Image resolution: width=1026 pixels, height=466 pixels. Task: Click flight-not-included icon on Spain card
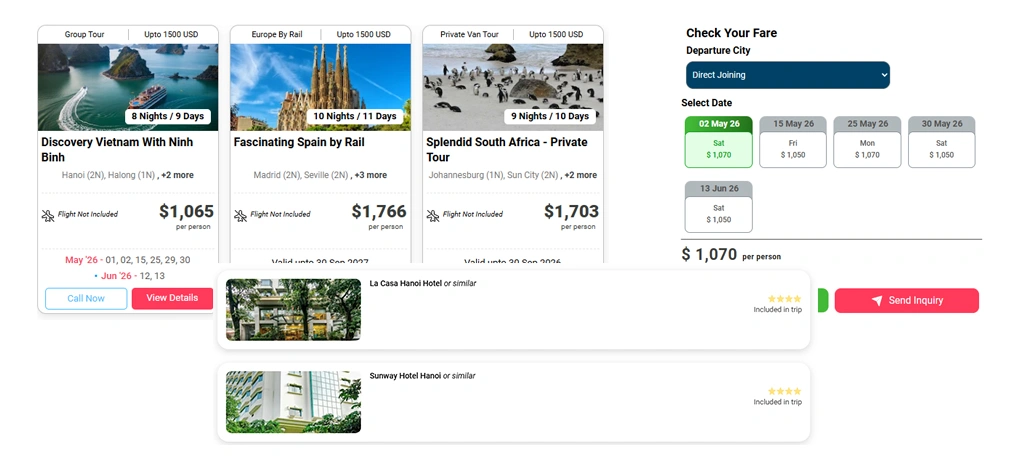240,215
